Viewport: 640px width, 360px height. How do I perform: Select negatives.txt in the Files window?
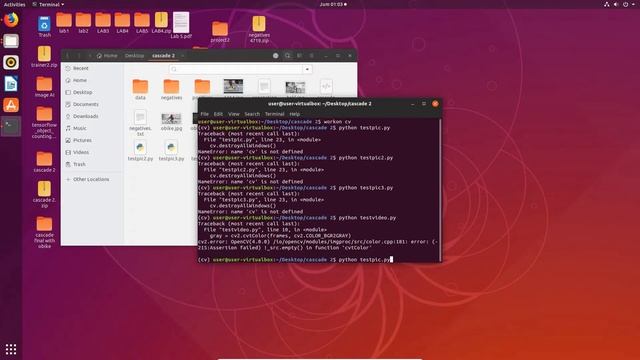[x=140, y=123]
